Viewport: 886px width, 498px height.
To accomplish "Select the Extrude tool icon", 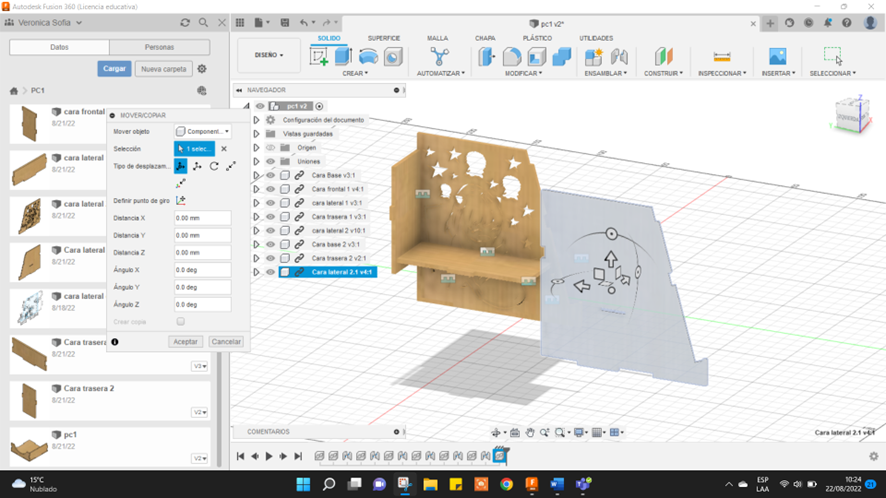I will [x=344, y=57].
